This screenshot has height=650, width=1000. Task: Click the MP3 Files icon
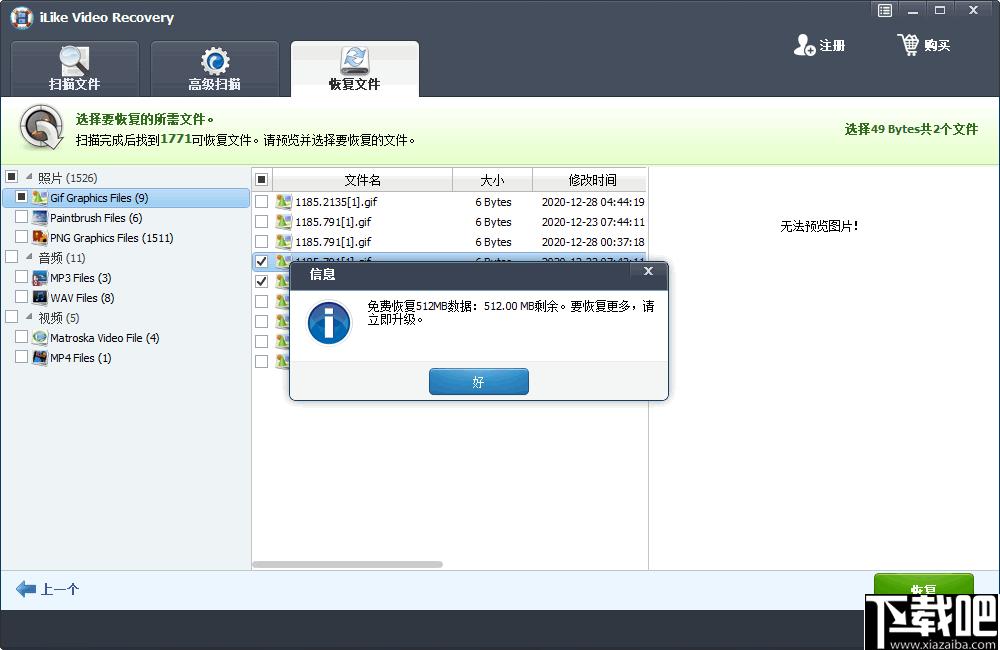tap(40, 278)
